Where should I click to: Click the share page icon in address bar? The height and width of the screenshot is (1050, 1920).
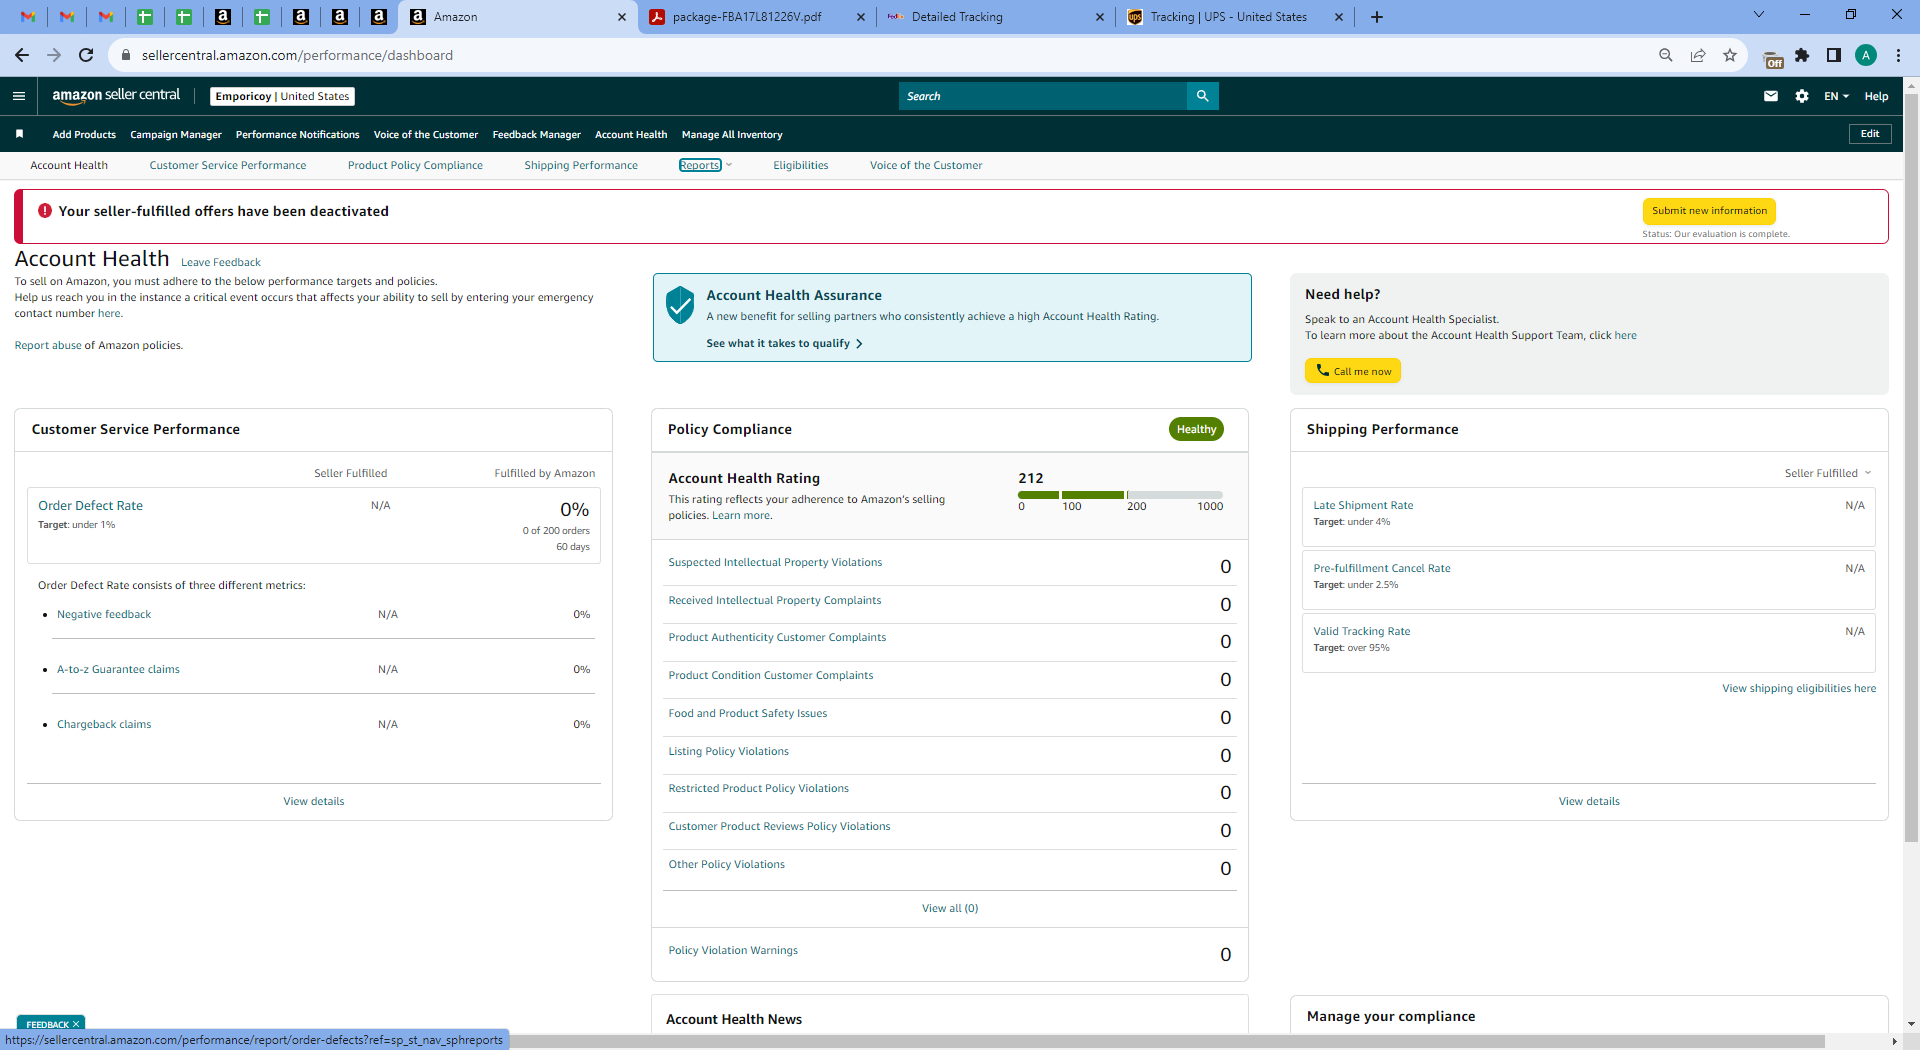coord(1698,55)
